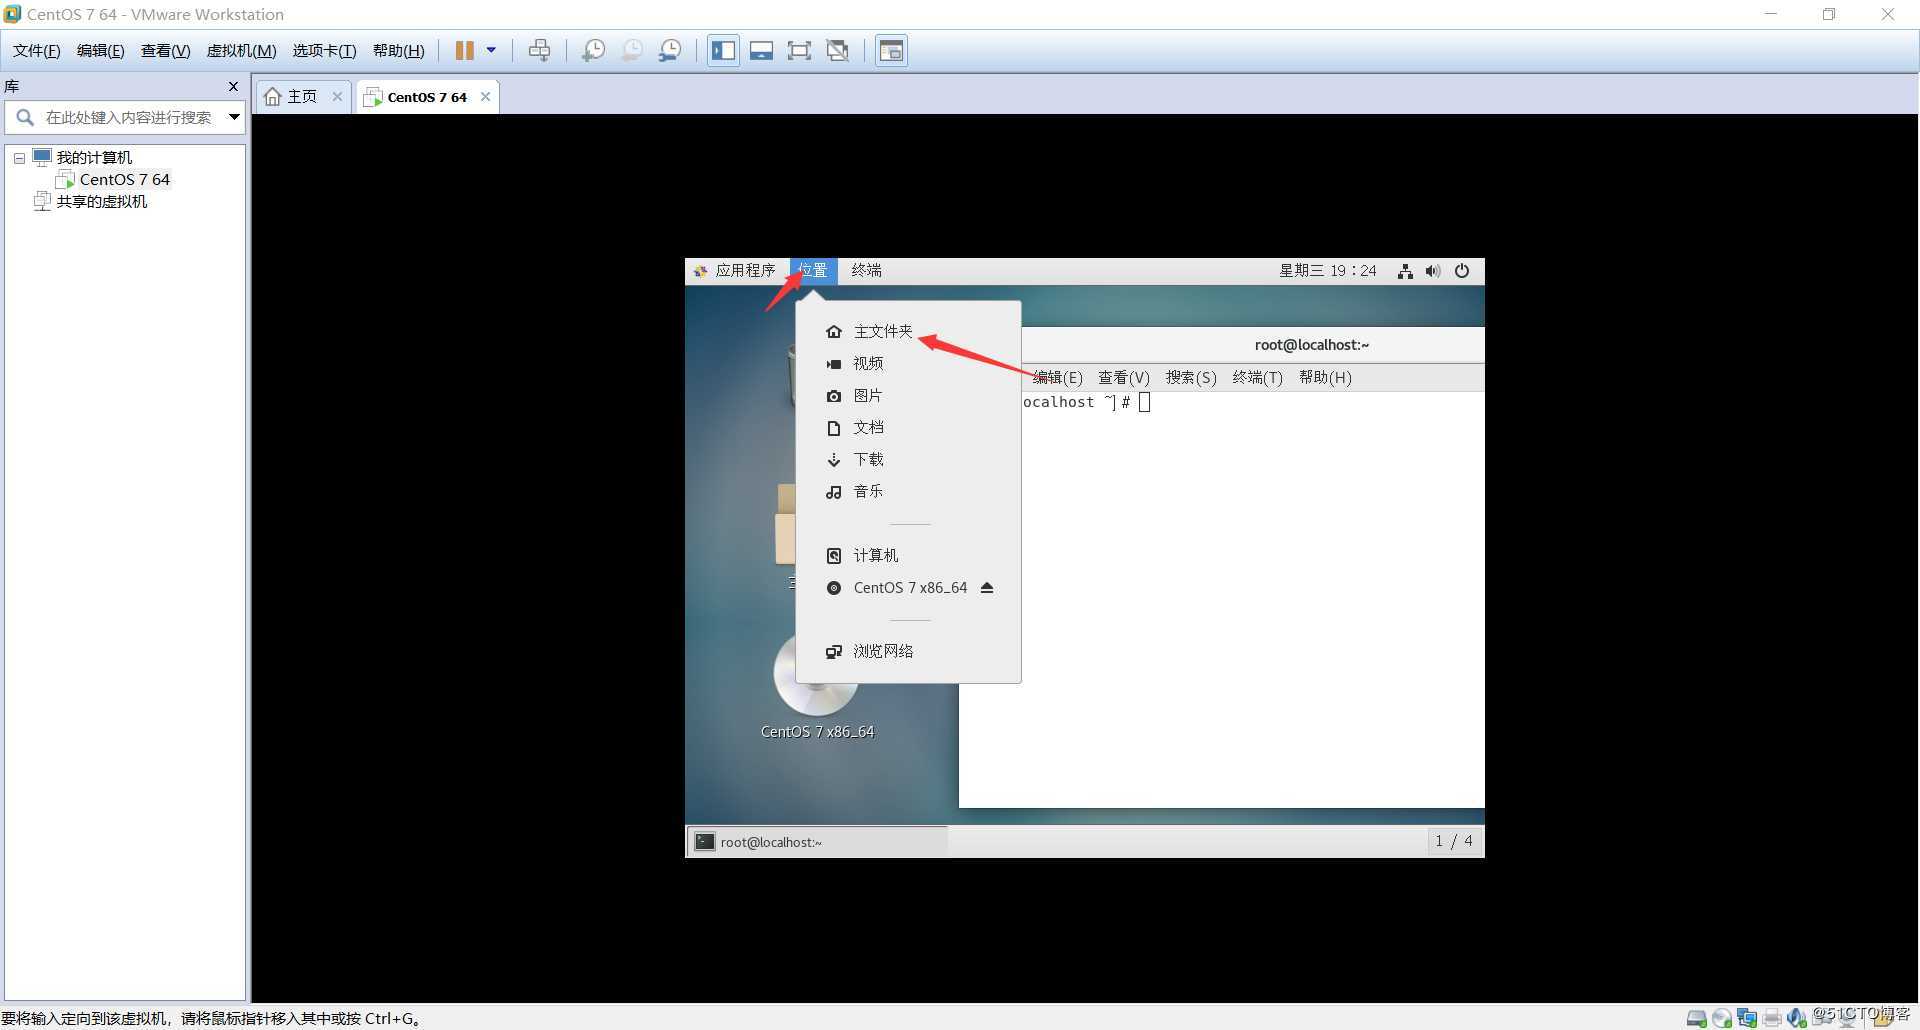Image resolution: width=1920 pixels, height=1030 pixels.
Task: Click the printer status bar icon
Action: click(x=1772, y=1018)
